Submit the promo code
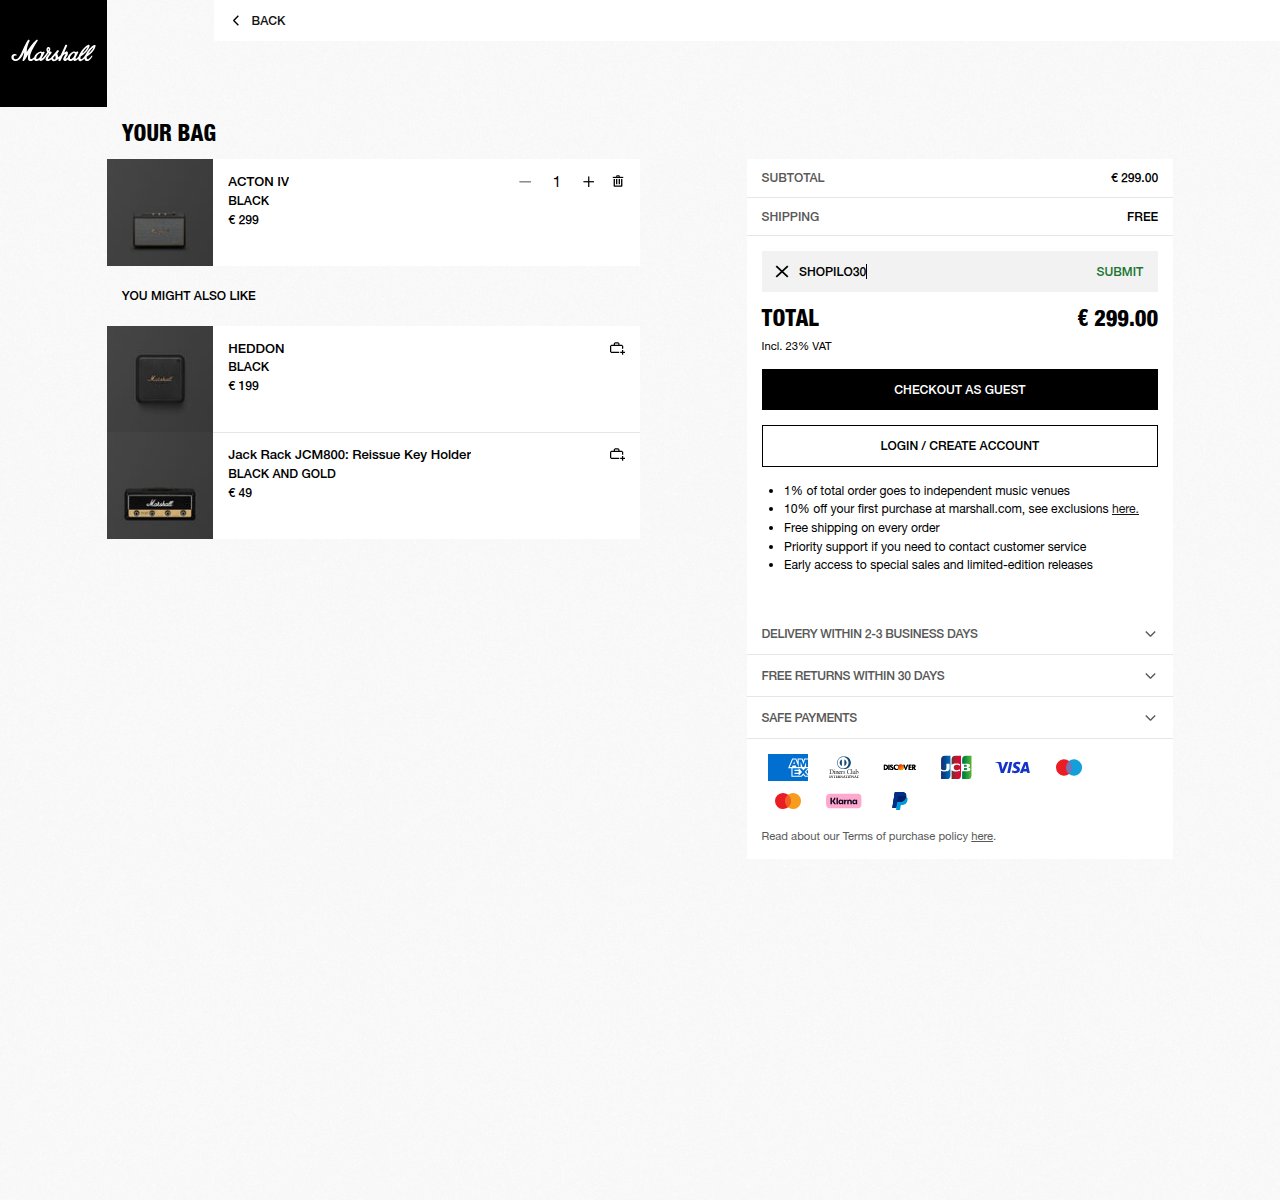Screen dimensions: 1280x1200 (1119, 271)
